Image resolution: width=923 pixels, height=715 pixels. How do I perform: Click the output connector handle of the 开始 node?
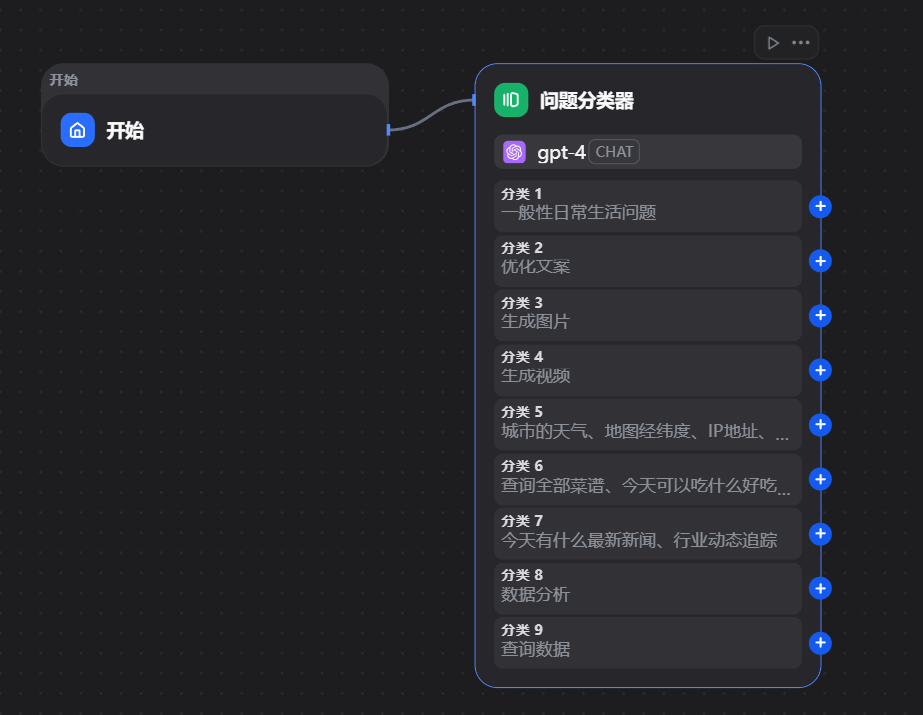[388, 130]
